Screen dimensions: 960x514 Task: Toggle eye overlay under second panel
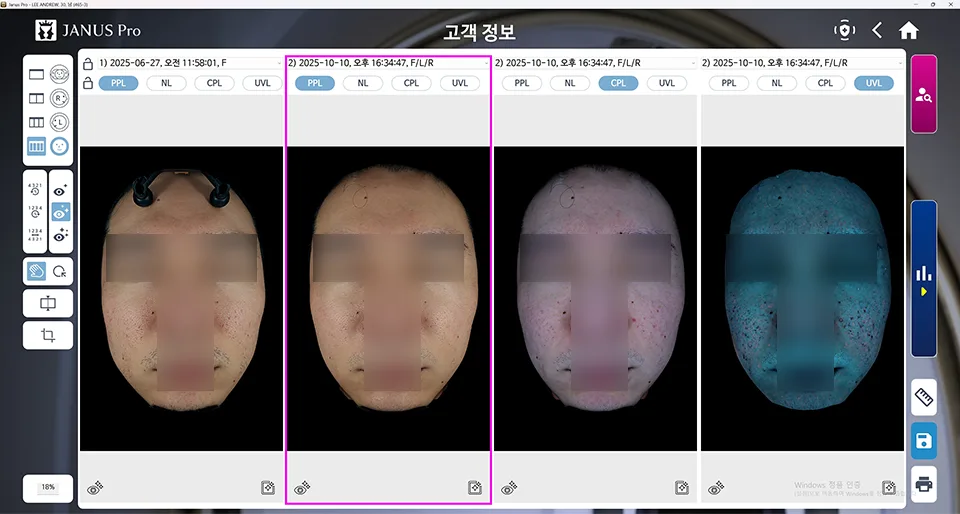pos(302,488)
